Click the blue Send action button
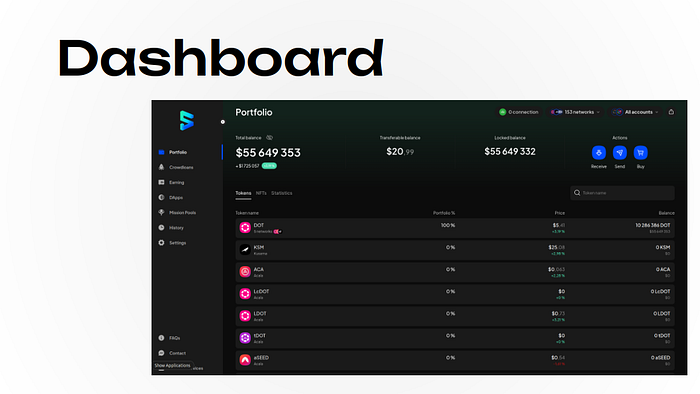The width and height of the screenshot is (700, 394). pyautogui.click(x=620, y=153)
